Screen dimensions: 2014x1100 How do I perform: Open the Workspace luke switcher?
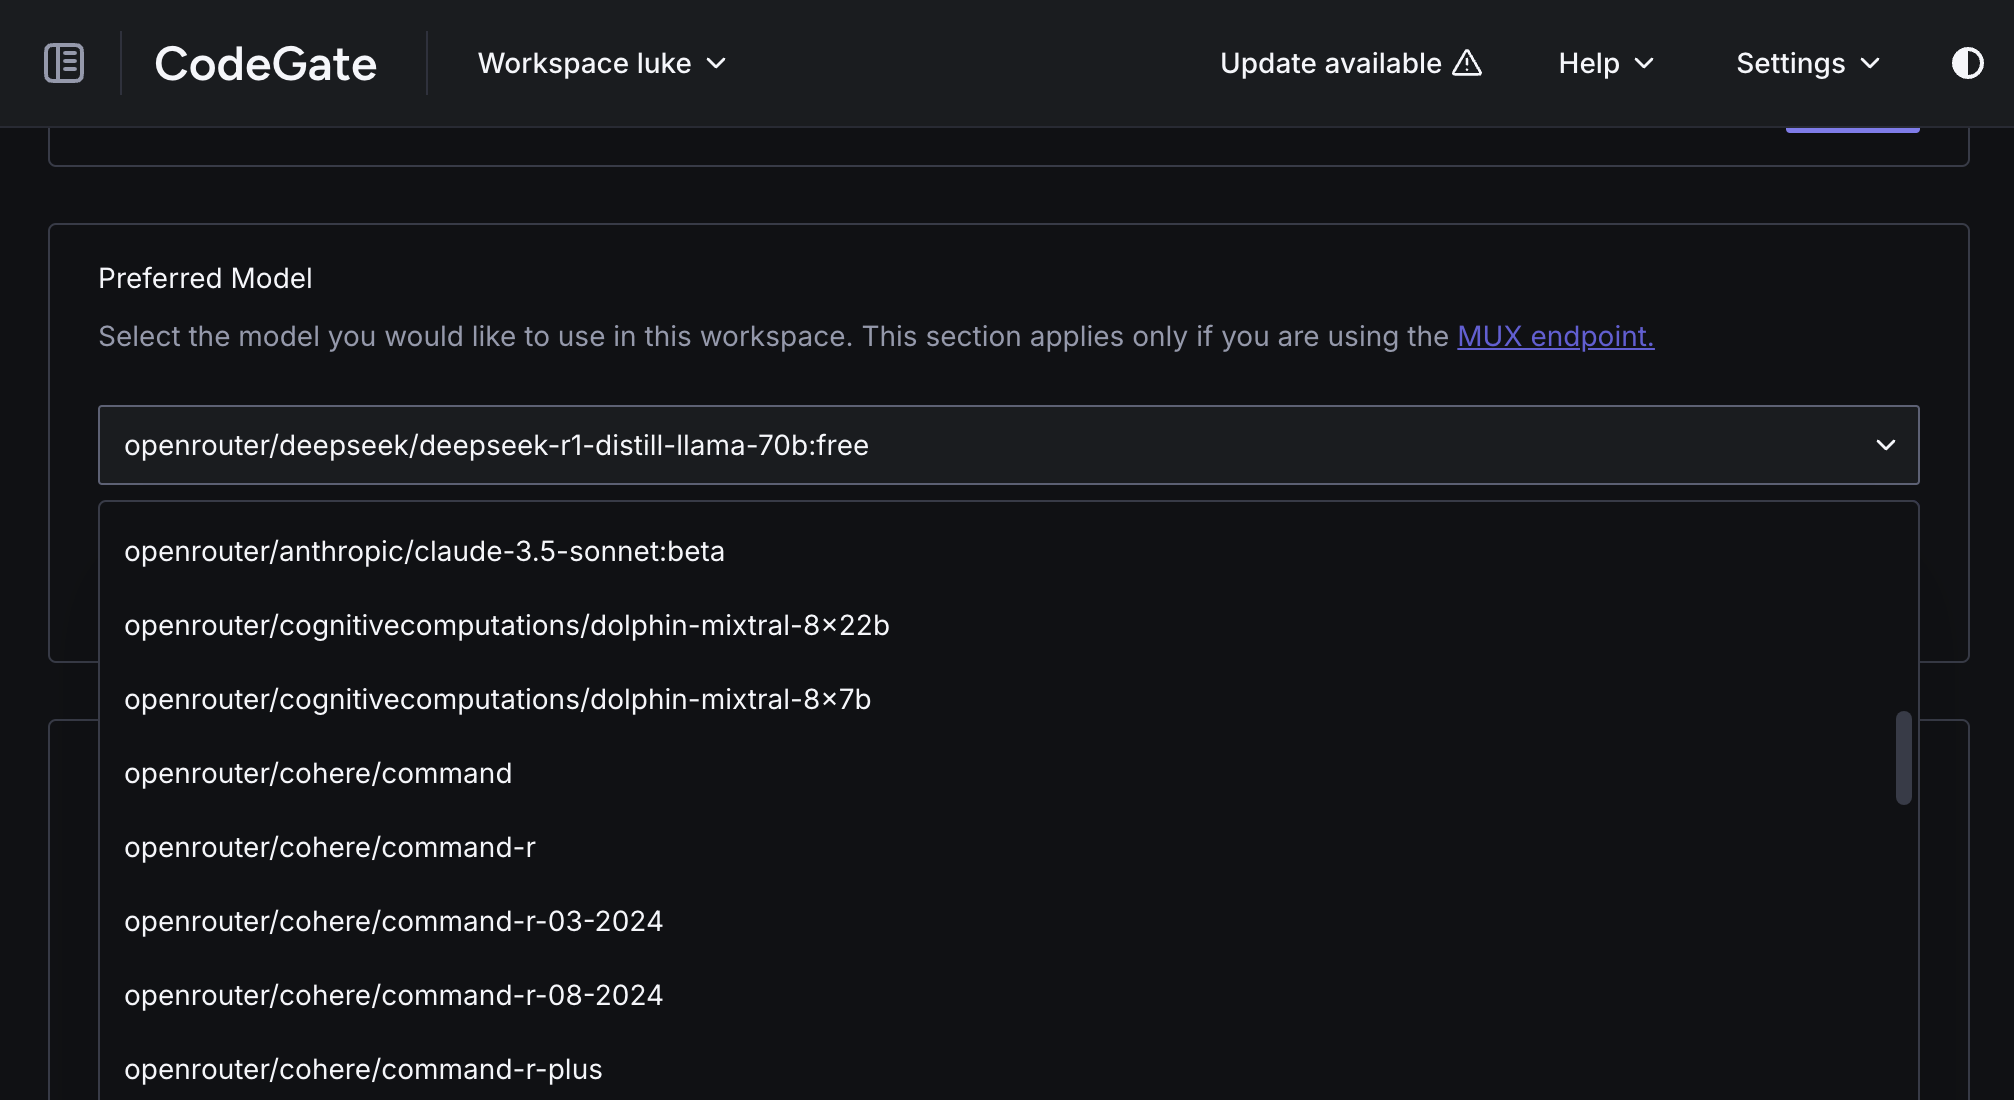(x=602, y=63)
